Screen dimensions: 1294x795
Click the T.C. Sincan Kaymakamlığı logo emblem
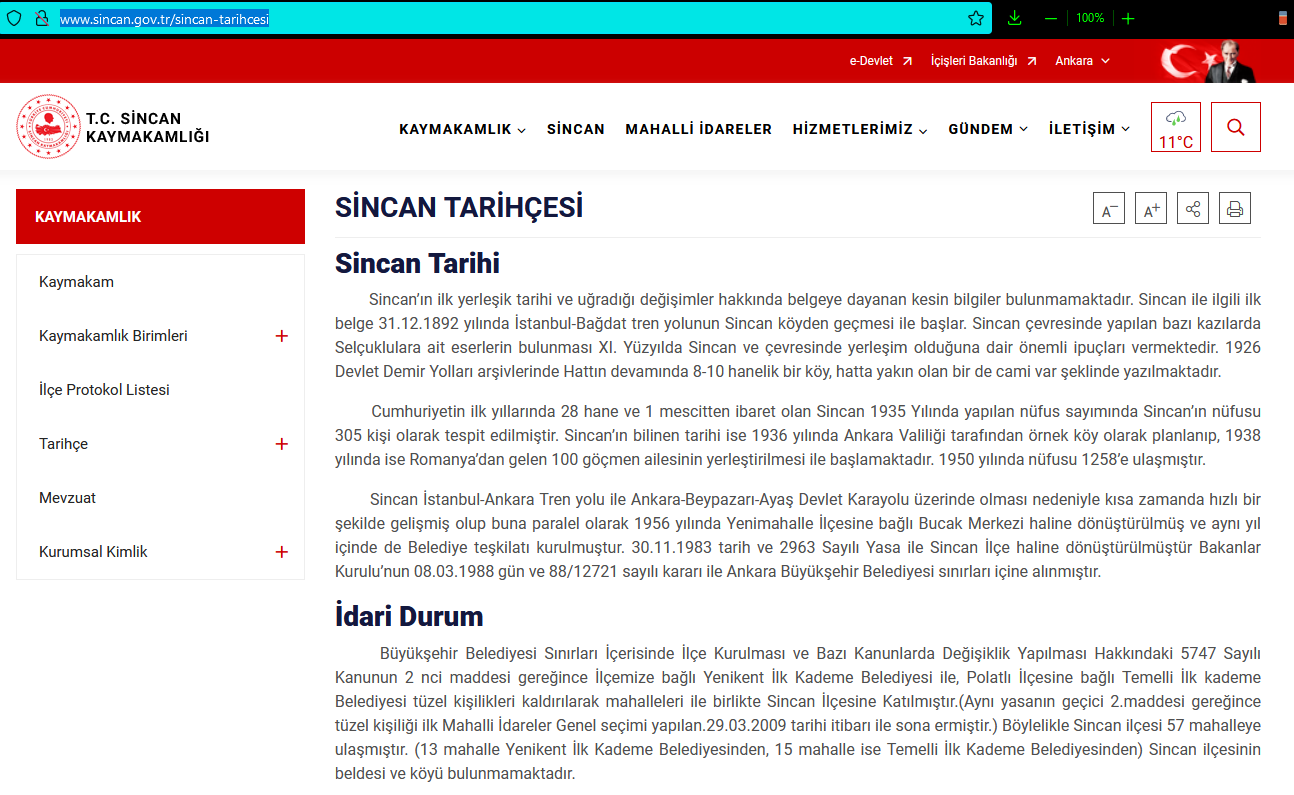48,127
